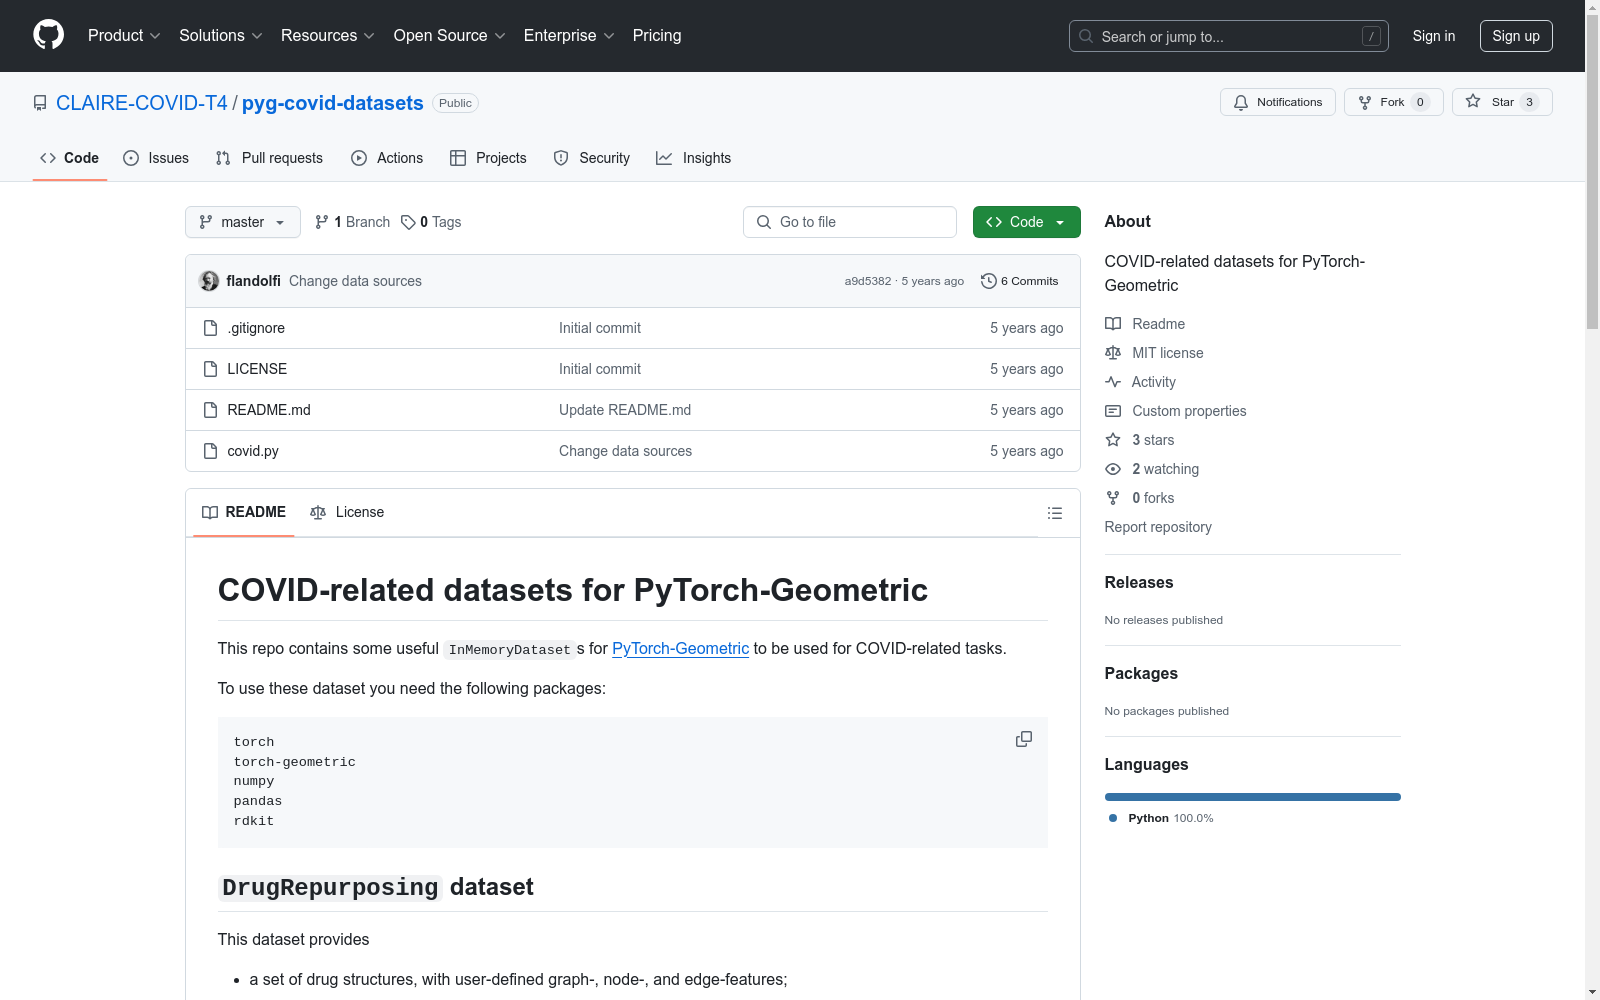Click the fork icon beside 0 forks
Image resolution: width=1600 pixels, height=1000 pixels.
(x=1113, y=498)
